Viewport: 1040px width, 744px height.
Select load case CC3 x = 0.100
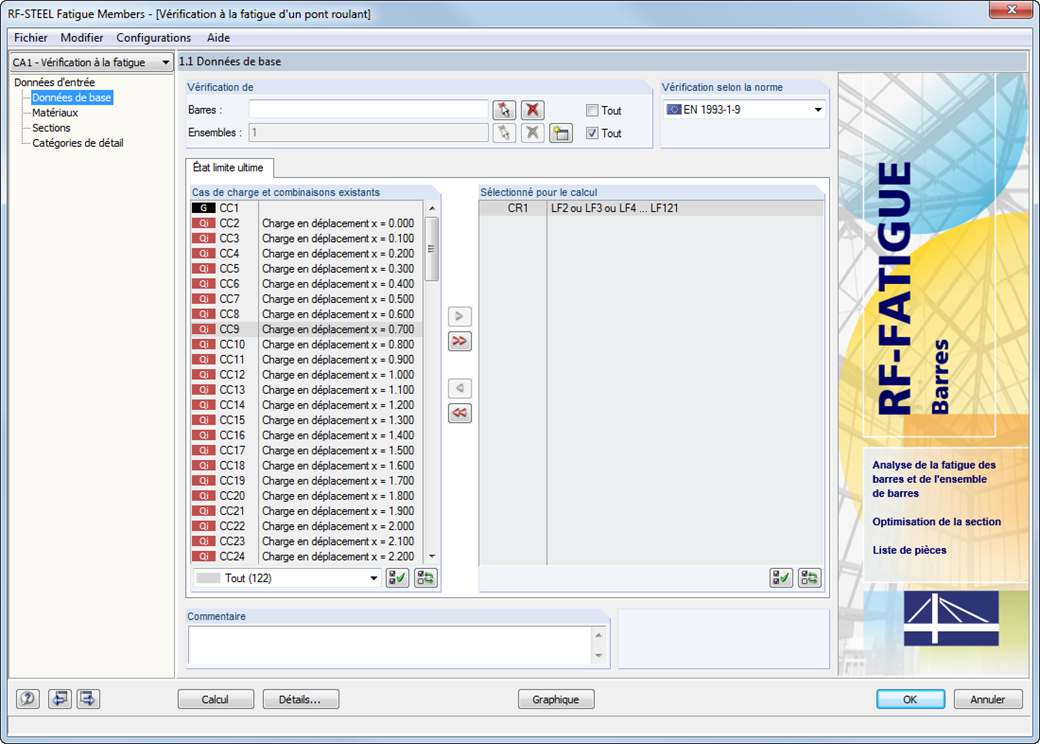(x=306, y=239)
